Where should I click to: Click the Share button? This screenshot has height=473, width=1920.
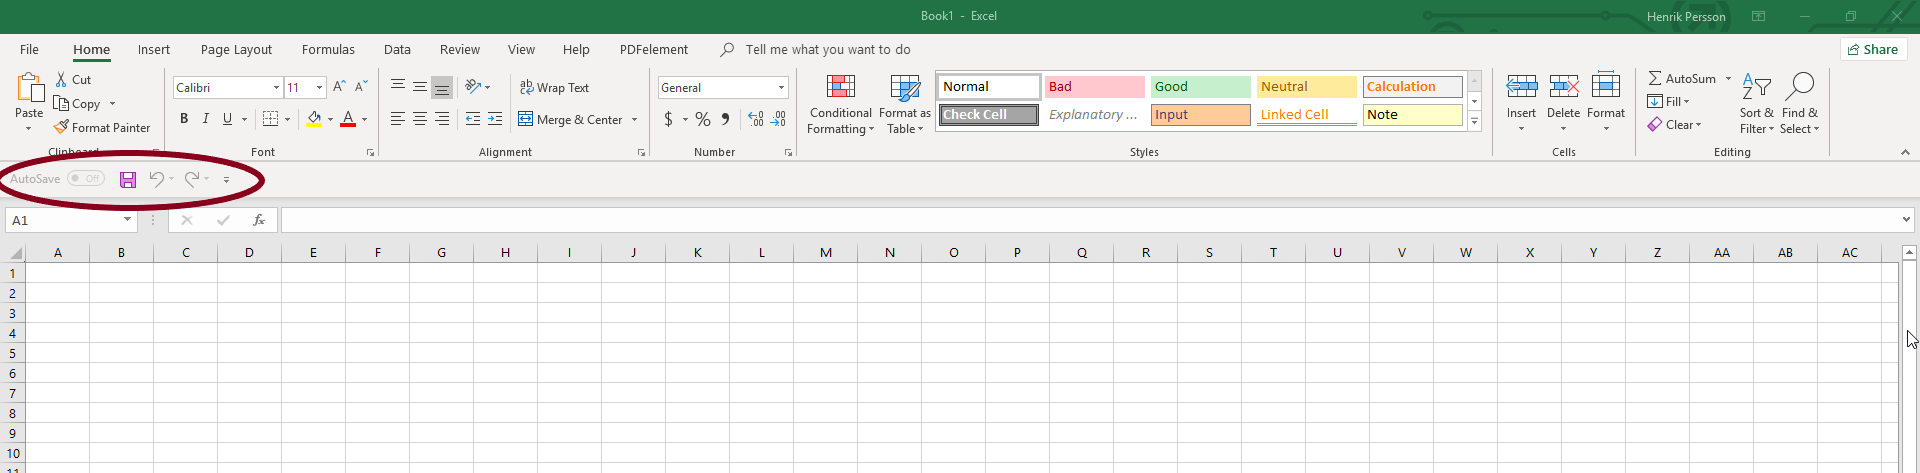point(1873,49)
